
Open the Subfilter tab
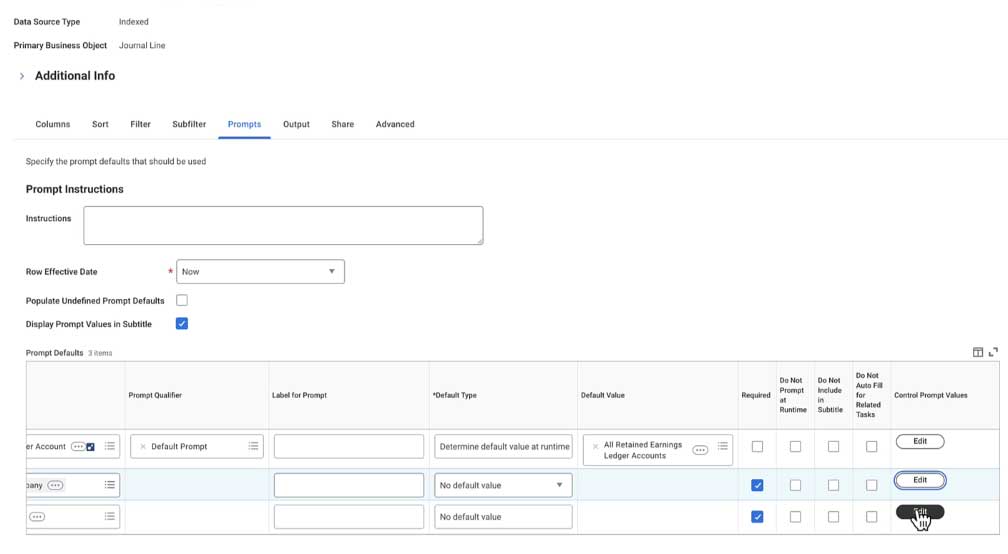click(x=189, y=124)
